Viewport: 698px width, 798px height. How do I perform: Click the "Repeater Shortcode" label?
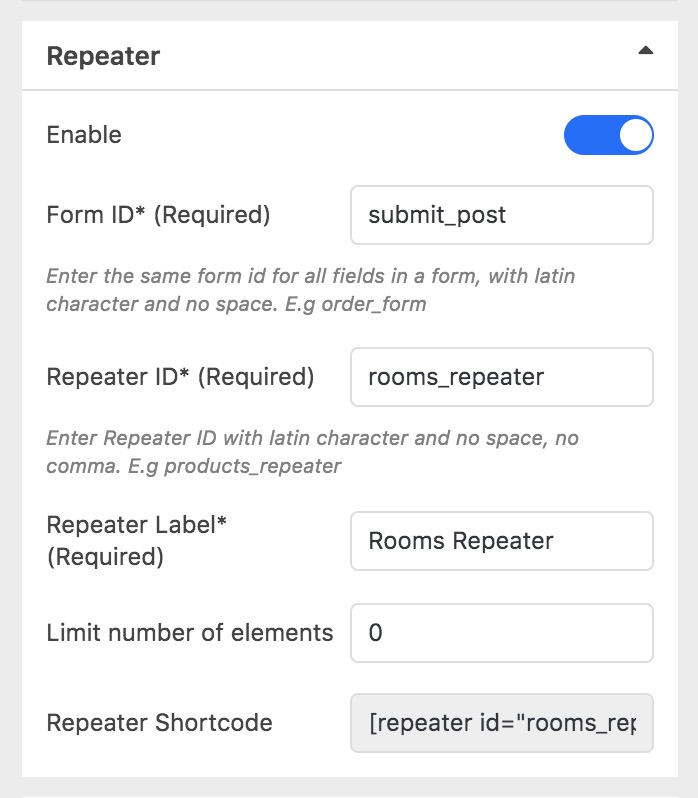[x=159, y=723]
